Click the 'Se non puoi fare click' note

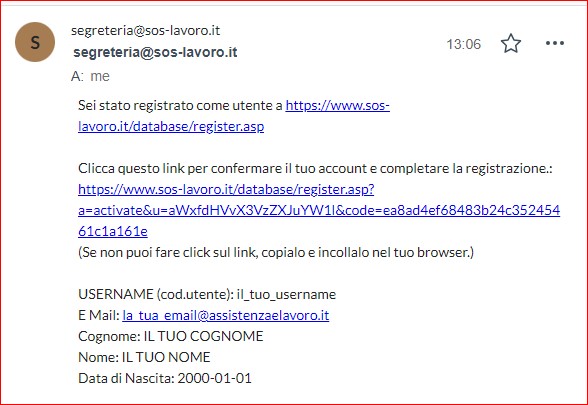click(276, 252)
